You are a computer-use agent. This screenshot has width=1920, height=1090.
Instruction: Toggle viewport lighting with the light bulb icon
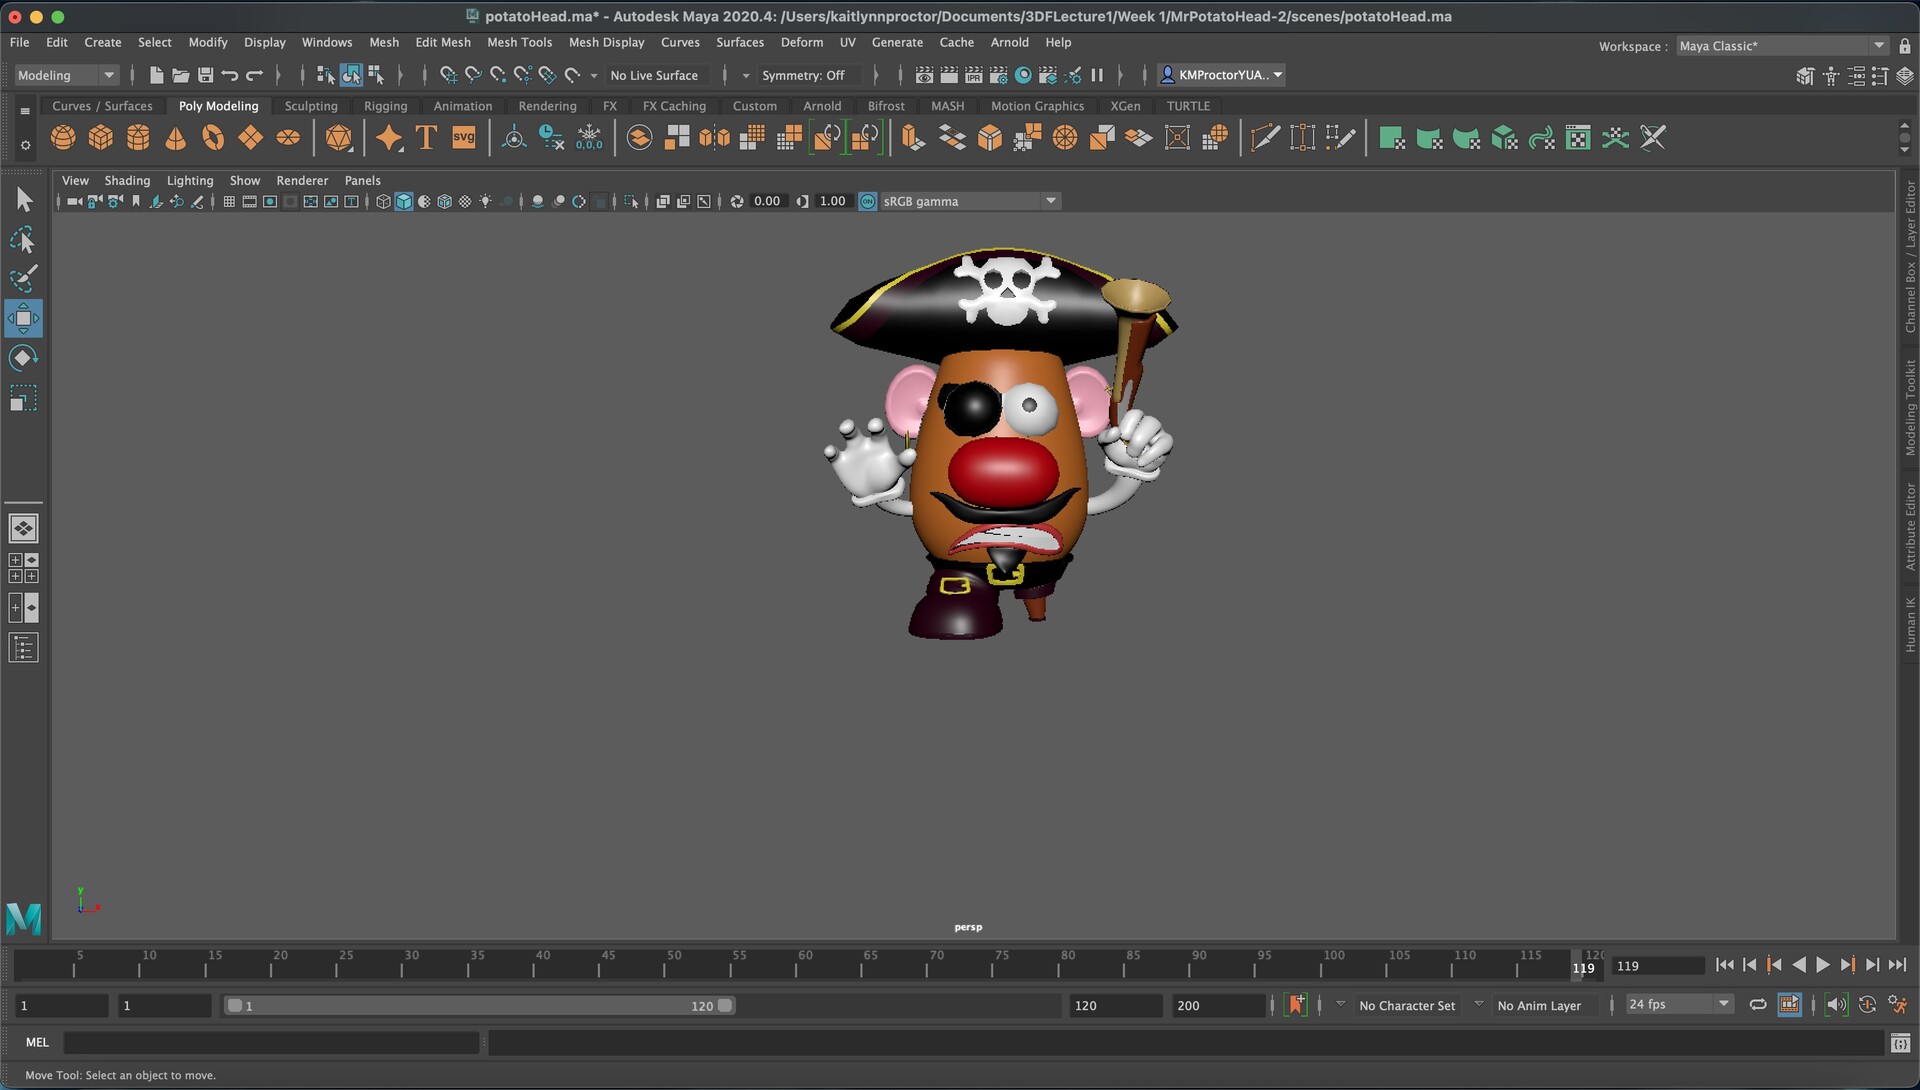pyautogui.click(x=485, y=201)
